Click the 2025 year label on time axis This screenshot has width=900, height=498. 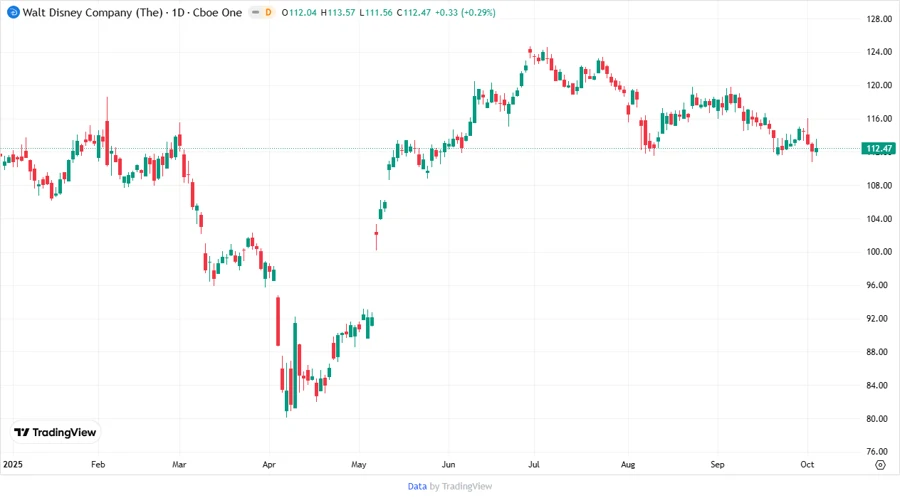point(13,465)
